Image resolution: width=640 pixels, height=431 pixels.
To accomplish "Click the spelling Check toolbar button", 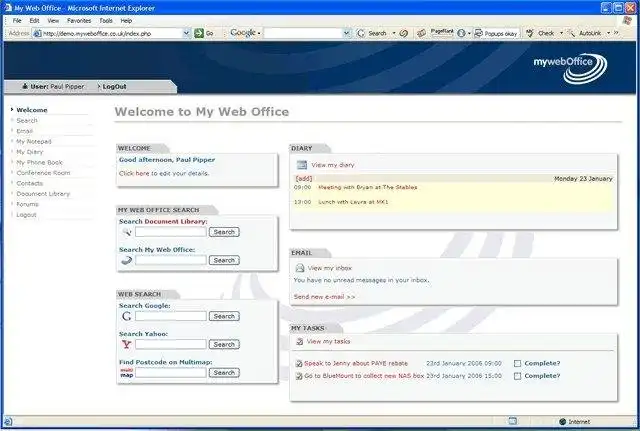I will coord(540,33).
